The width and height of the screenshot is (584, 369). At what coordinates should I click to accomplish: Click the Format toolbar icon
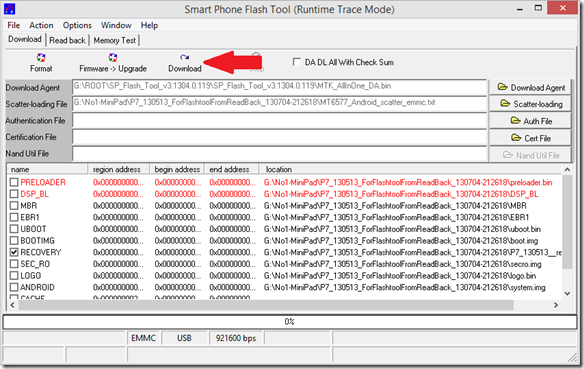(x=41, y=58)
